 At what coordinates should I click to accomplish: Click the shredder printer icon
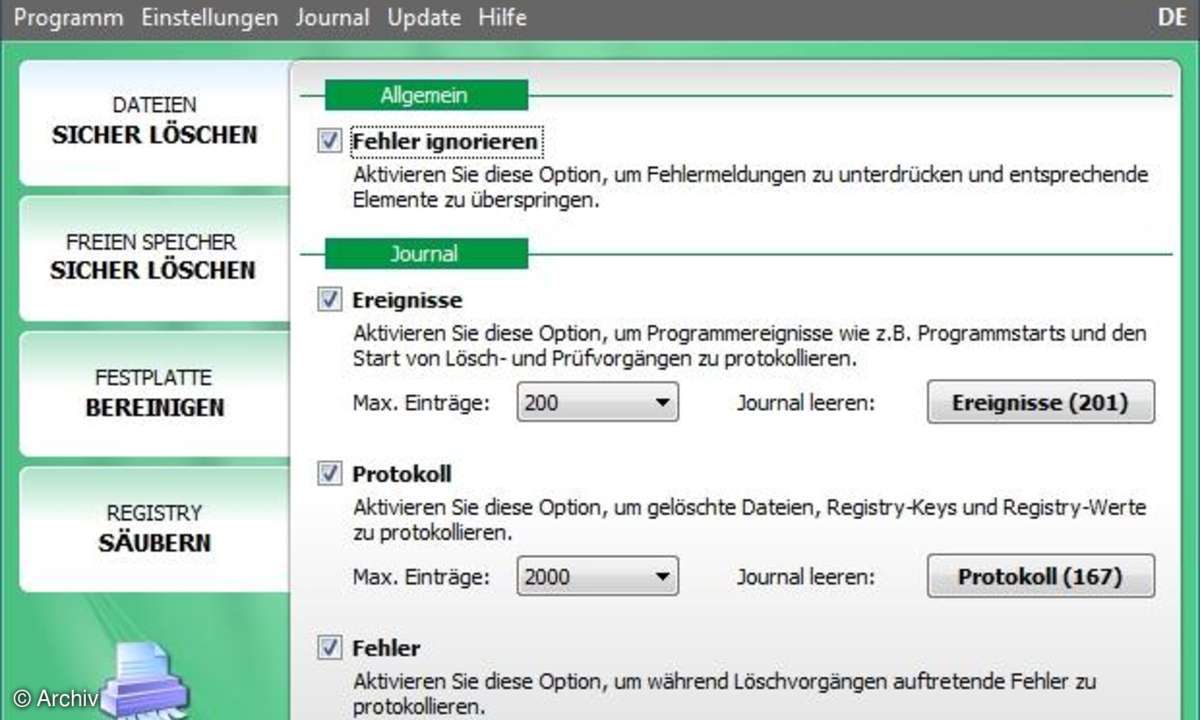point(145,680)
